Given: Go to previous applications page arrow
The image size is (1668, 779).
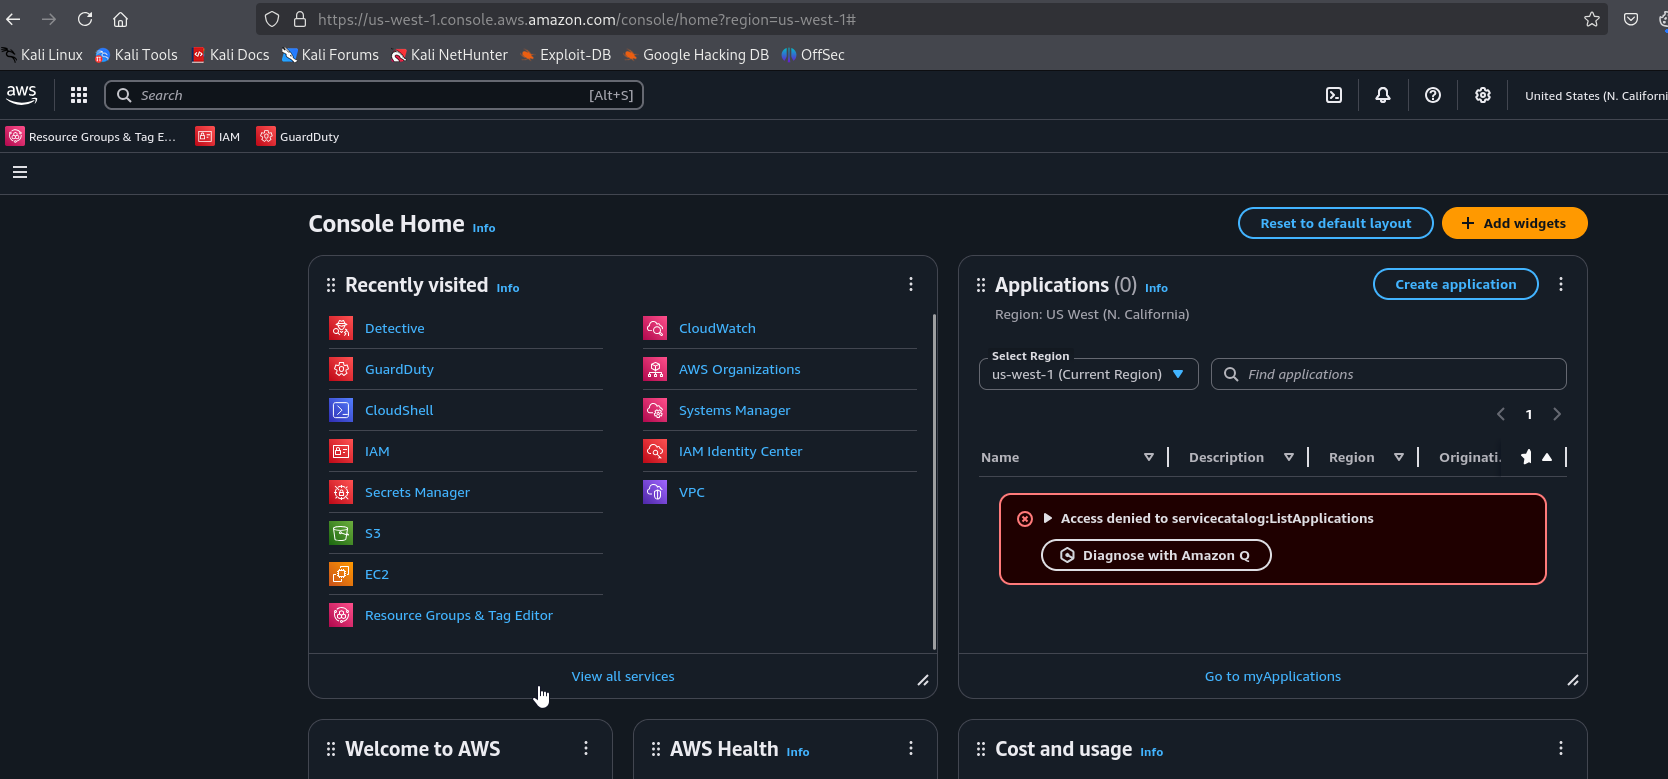Looking at the screenshot, I should click(1501, 414).
